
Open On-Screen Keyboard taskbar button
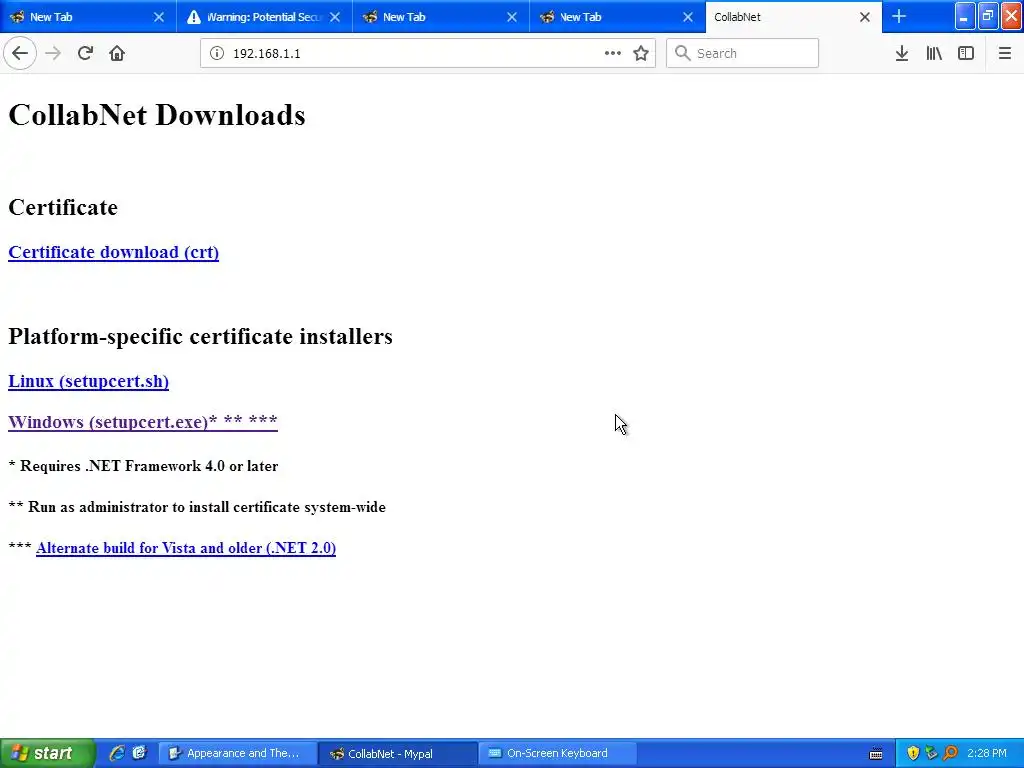click(558, 753)
